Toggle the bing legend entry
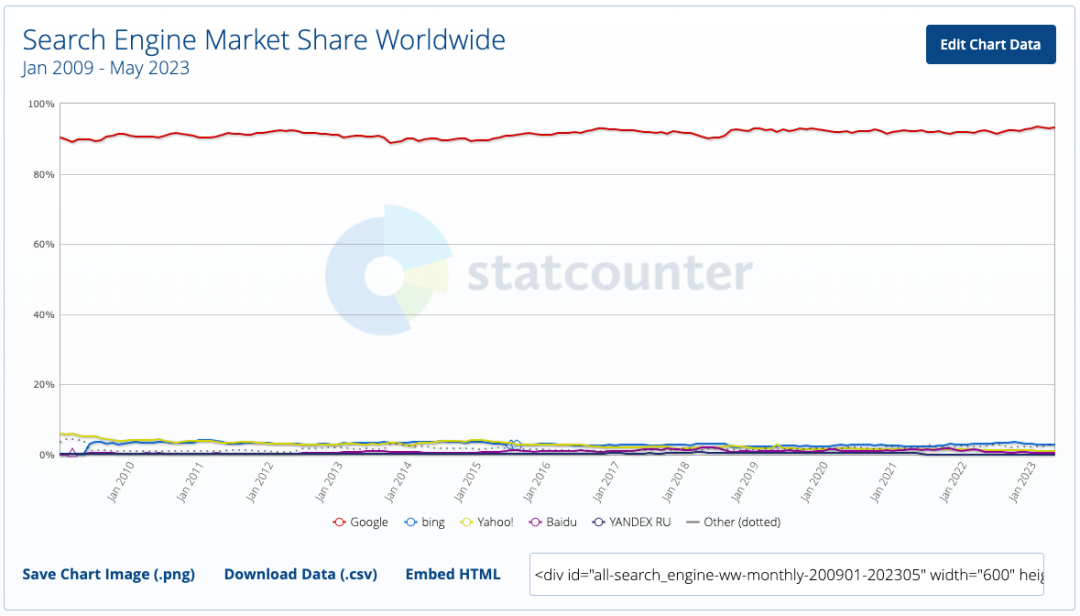The width and height of the screenshot is (1080, 616). point(424,522)
